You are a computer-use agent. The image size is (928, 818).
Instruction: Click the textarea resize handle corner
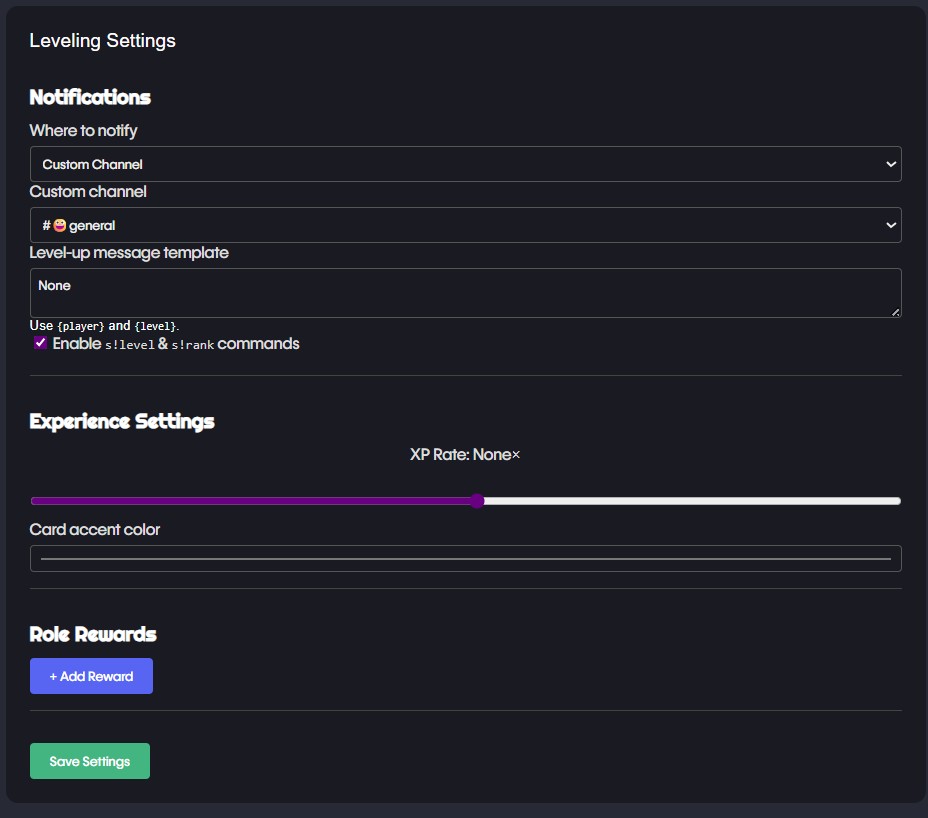(896, 312)
